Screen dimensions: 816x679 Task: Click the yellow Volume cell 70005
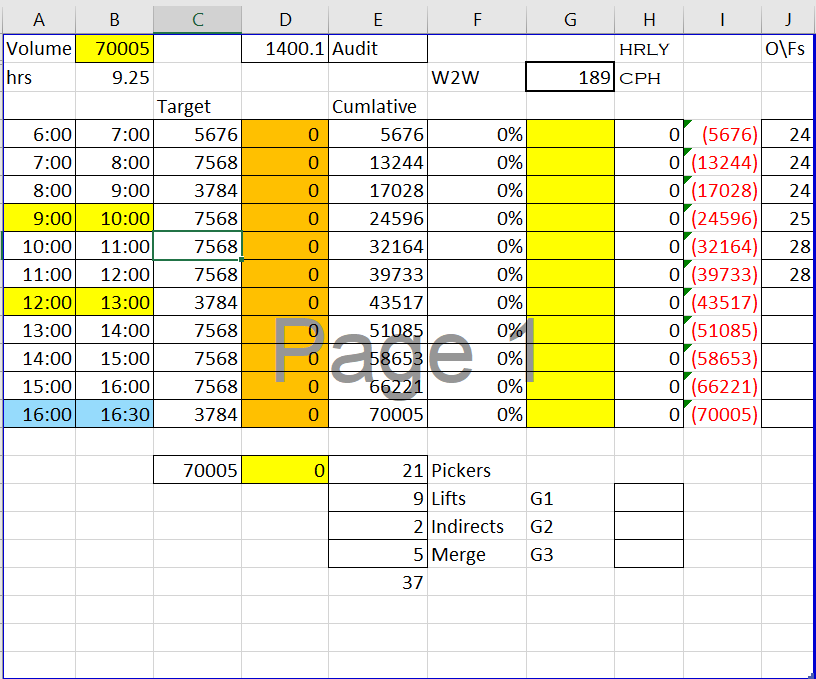click(x=114, y=49)
